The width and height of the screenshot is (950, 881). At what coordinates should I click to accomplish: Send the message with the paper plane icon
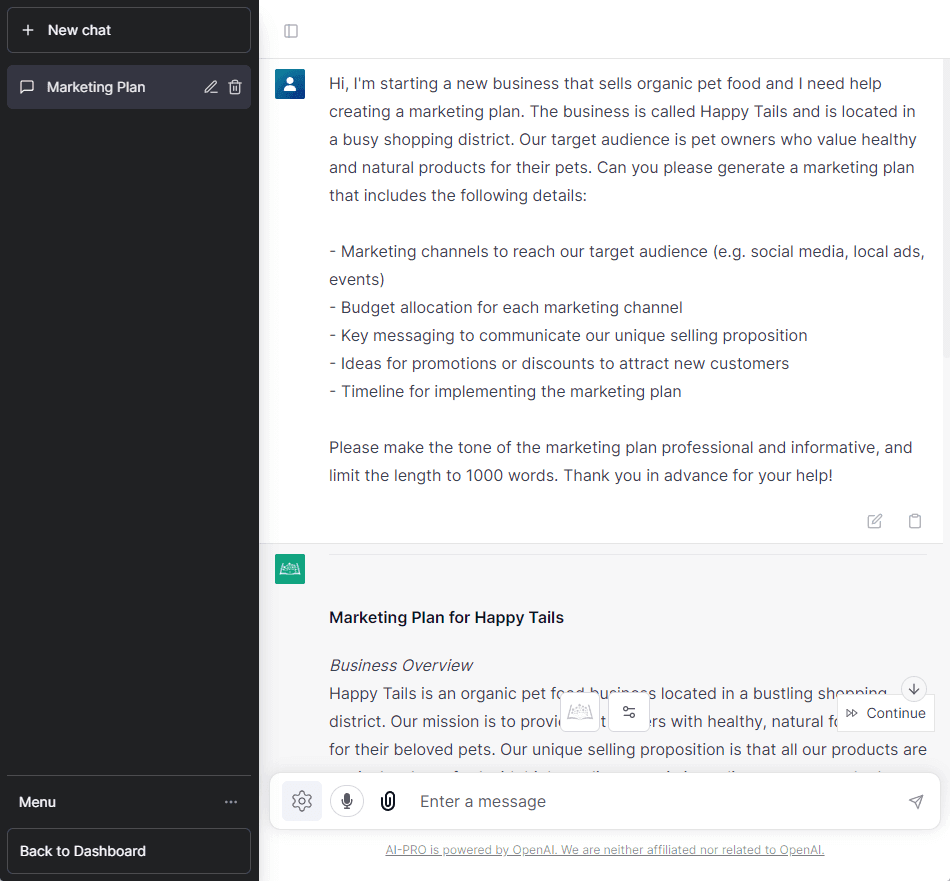click(915, 801)
